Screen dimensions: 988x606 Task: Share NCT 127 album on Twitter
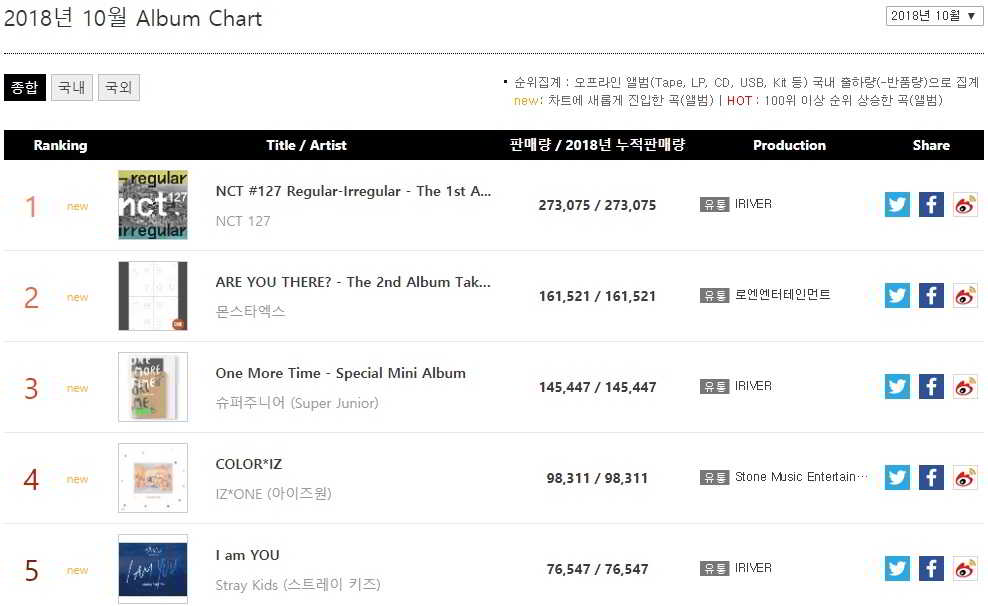click(x=897, y=205)
